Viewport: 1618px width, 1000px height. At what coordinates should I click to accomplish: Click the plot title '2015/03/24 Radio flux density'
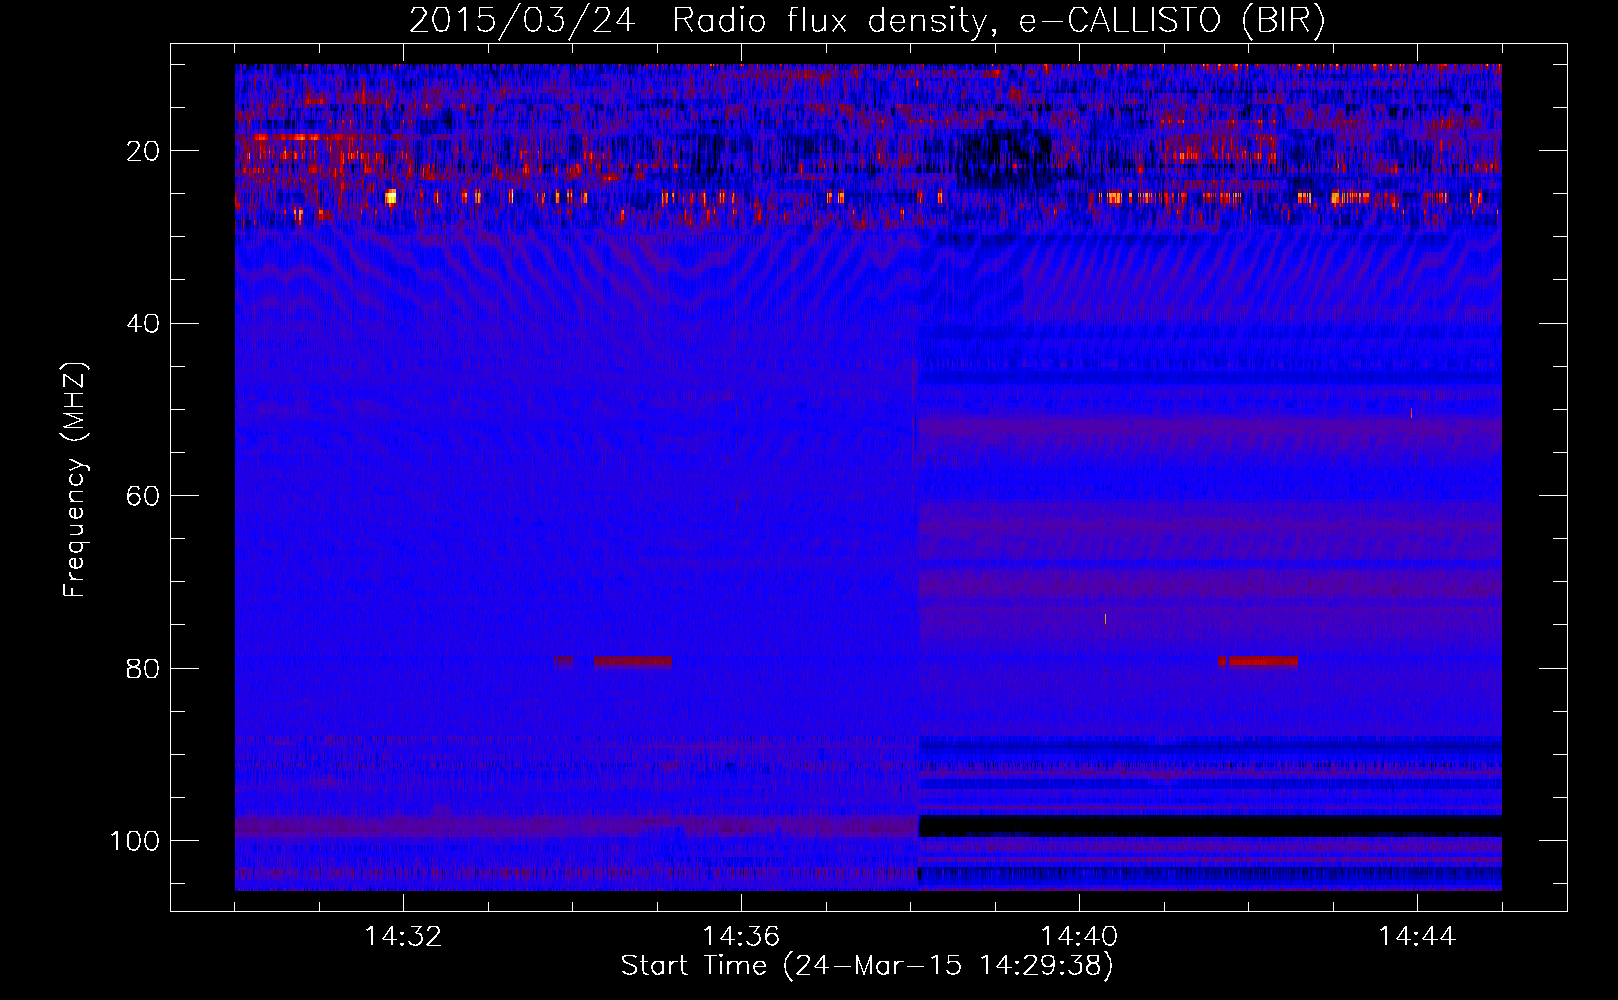pos(698,20)
